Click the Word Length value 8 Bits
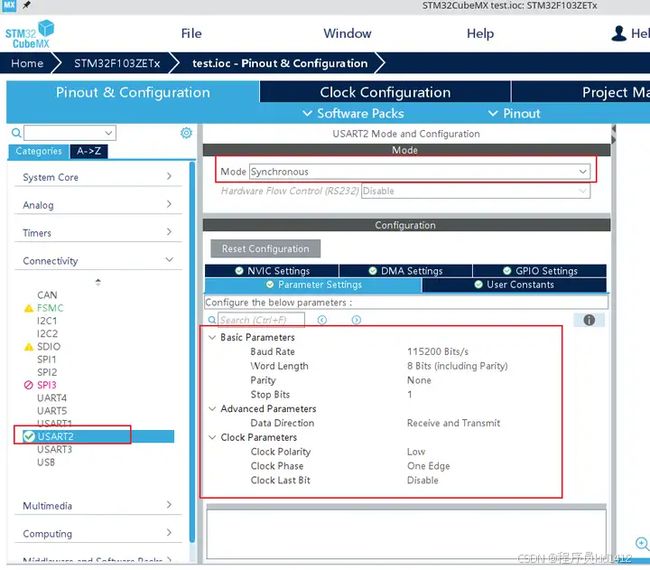Viewport: 650px width, 570px height. click(457, 366)
